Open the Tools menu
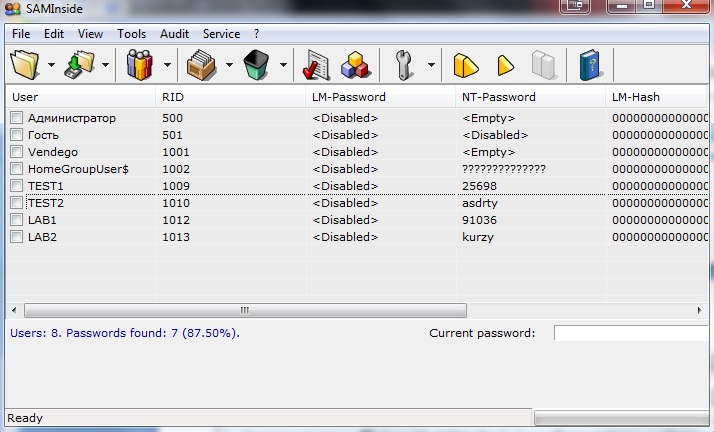The height and width of the screenshot is (432, 714). tap(131, 34)
